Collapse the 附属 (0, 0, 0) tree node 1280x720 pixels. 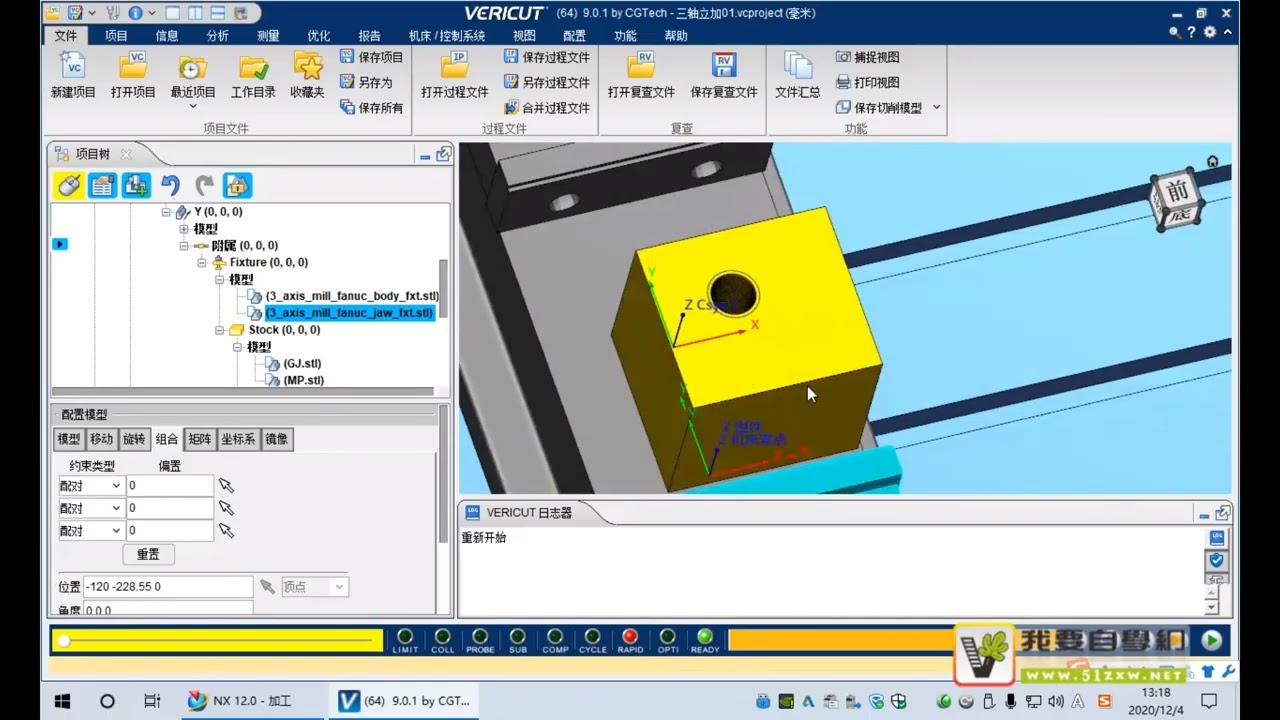[x=184, y=246]
